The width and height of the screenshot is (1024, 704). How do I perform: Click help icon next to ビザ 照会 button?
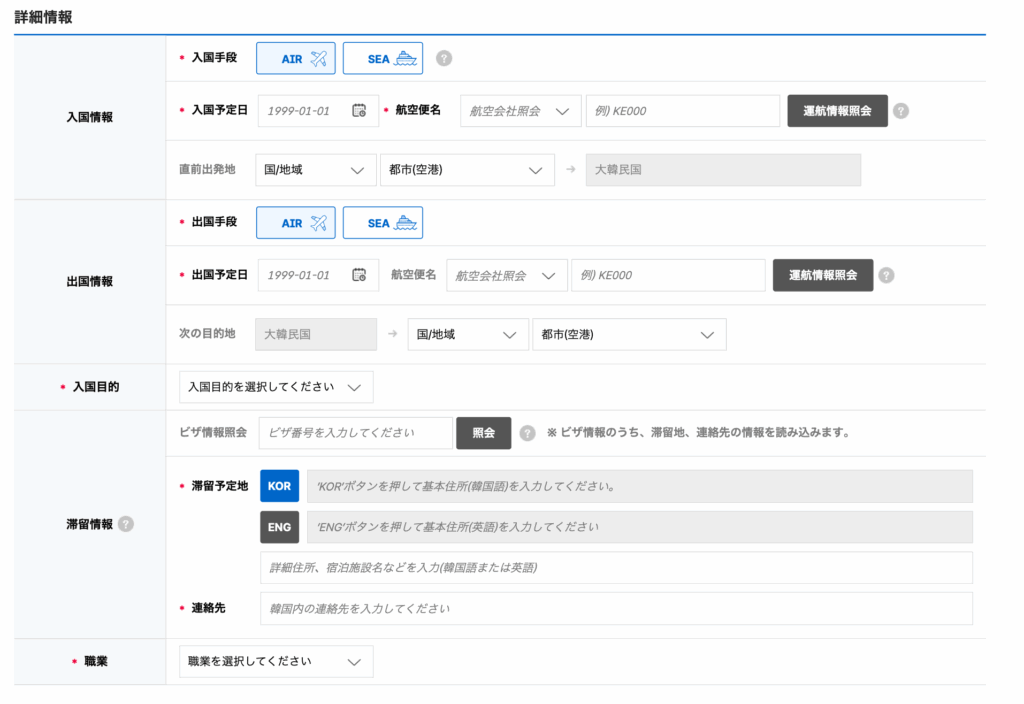coord(528,433)
